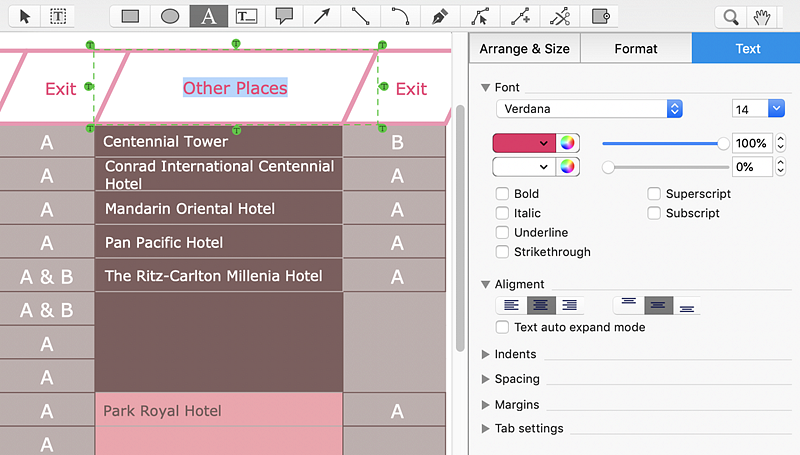Switch to Arrange & Size tab

[524, 48]
